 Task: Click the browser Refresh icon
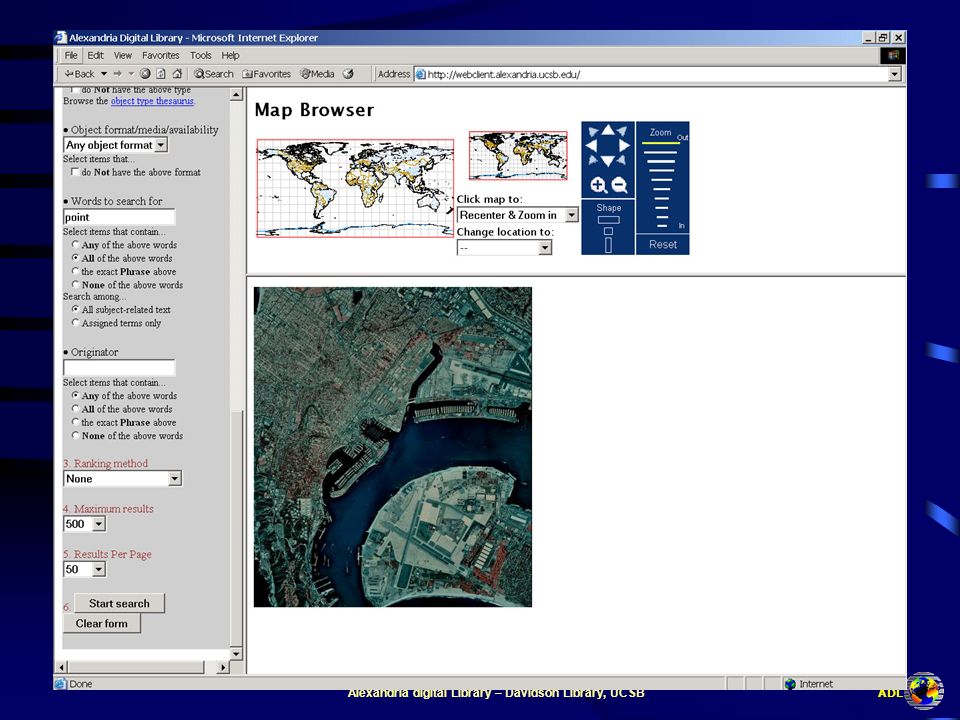(161, 73)
